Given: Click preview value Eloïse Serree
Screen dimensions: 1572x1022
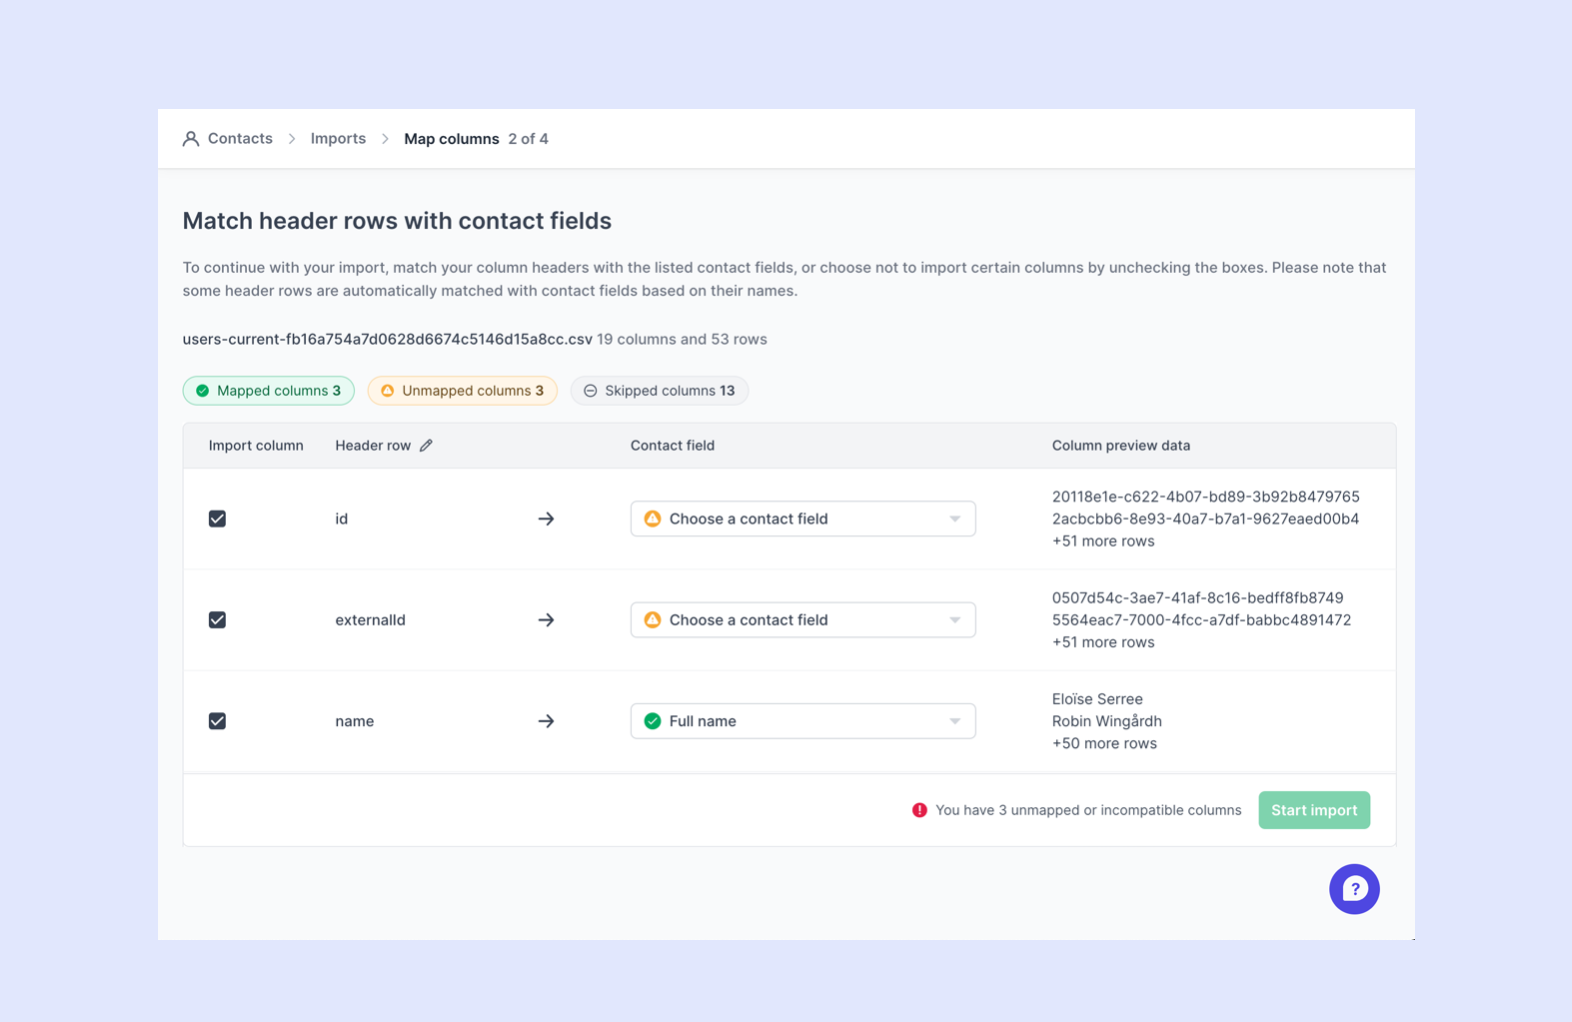Looking at the screenshot, I should click(x=1097, y=699).
